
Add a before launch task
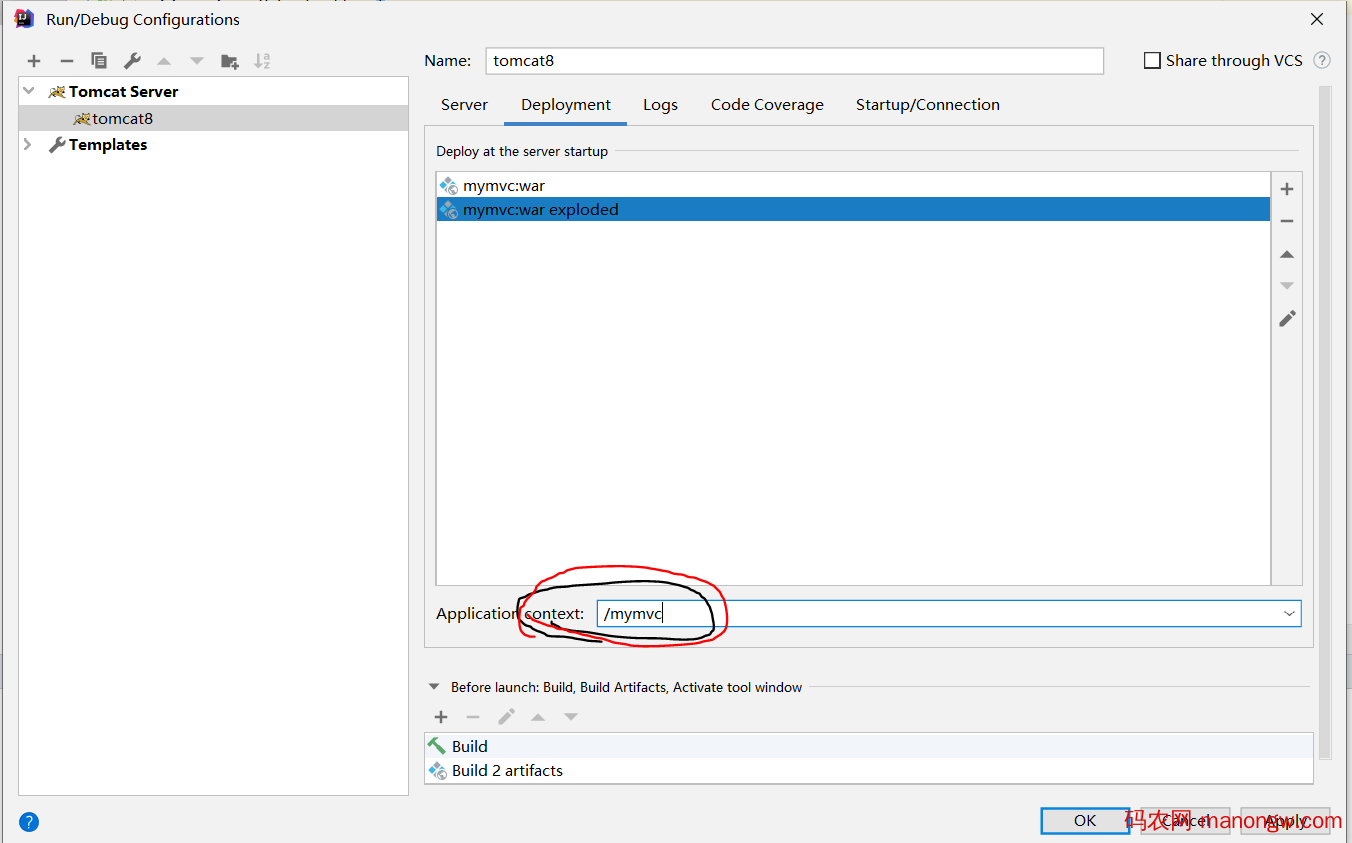(x=441, y=717)
